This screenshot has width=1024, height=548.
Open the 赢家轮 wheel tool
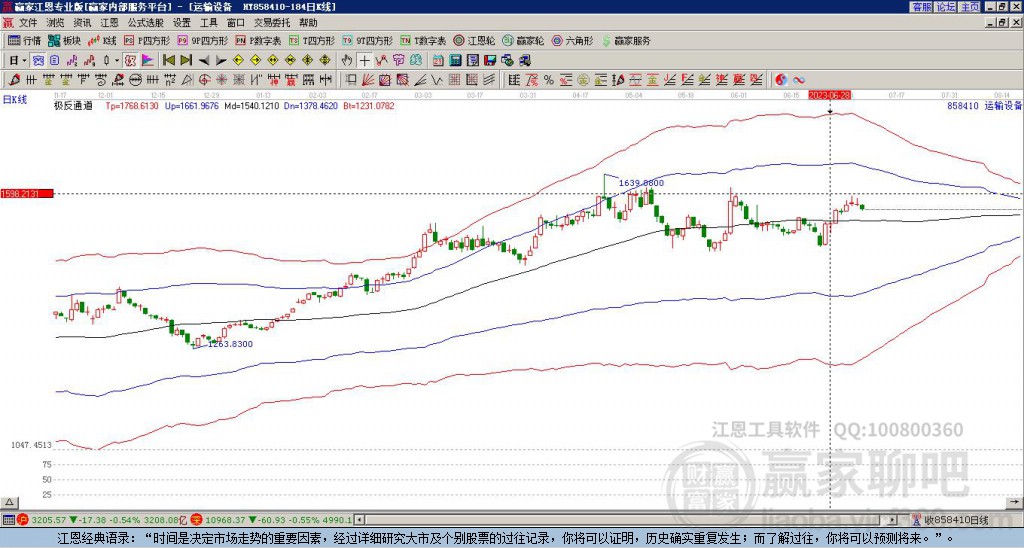523,40
